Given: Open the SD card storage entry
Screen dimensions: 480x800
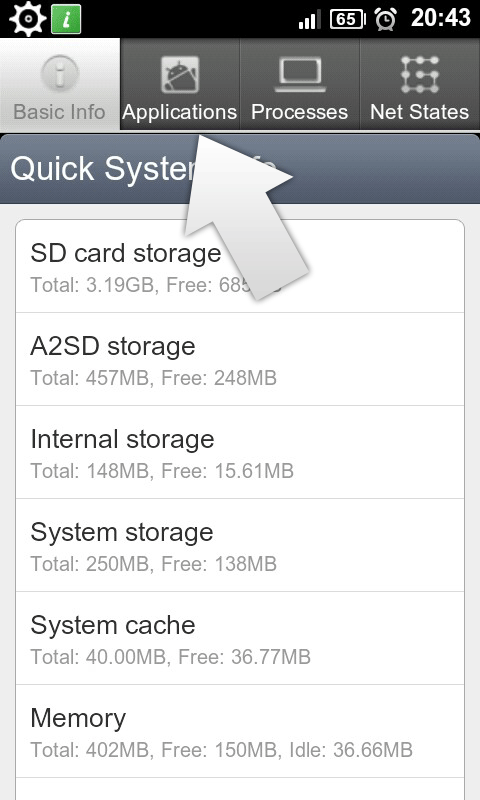Looking at the screenshot, I should (x=240, y=266).
